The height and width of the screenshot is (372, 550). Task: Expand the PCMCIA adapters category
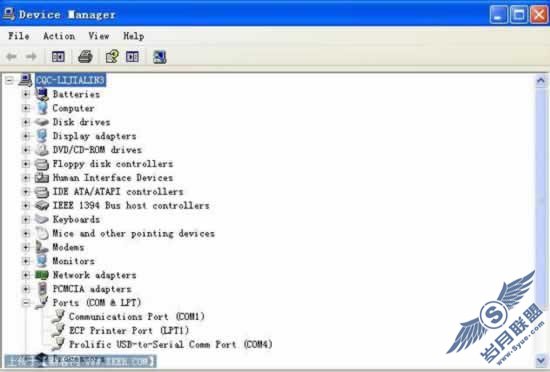tap(26, 289)
